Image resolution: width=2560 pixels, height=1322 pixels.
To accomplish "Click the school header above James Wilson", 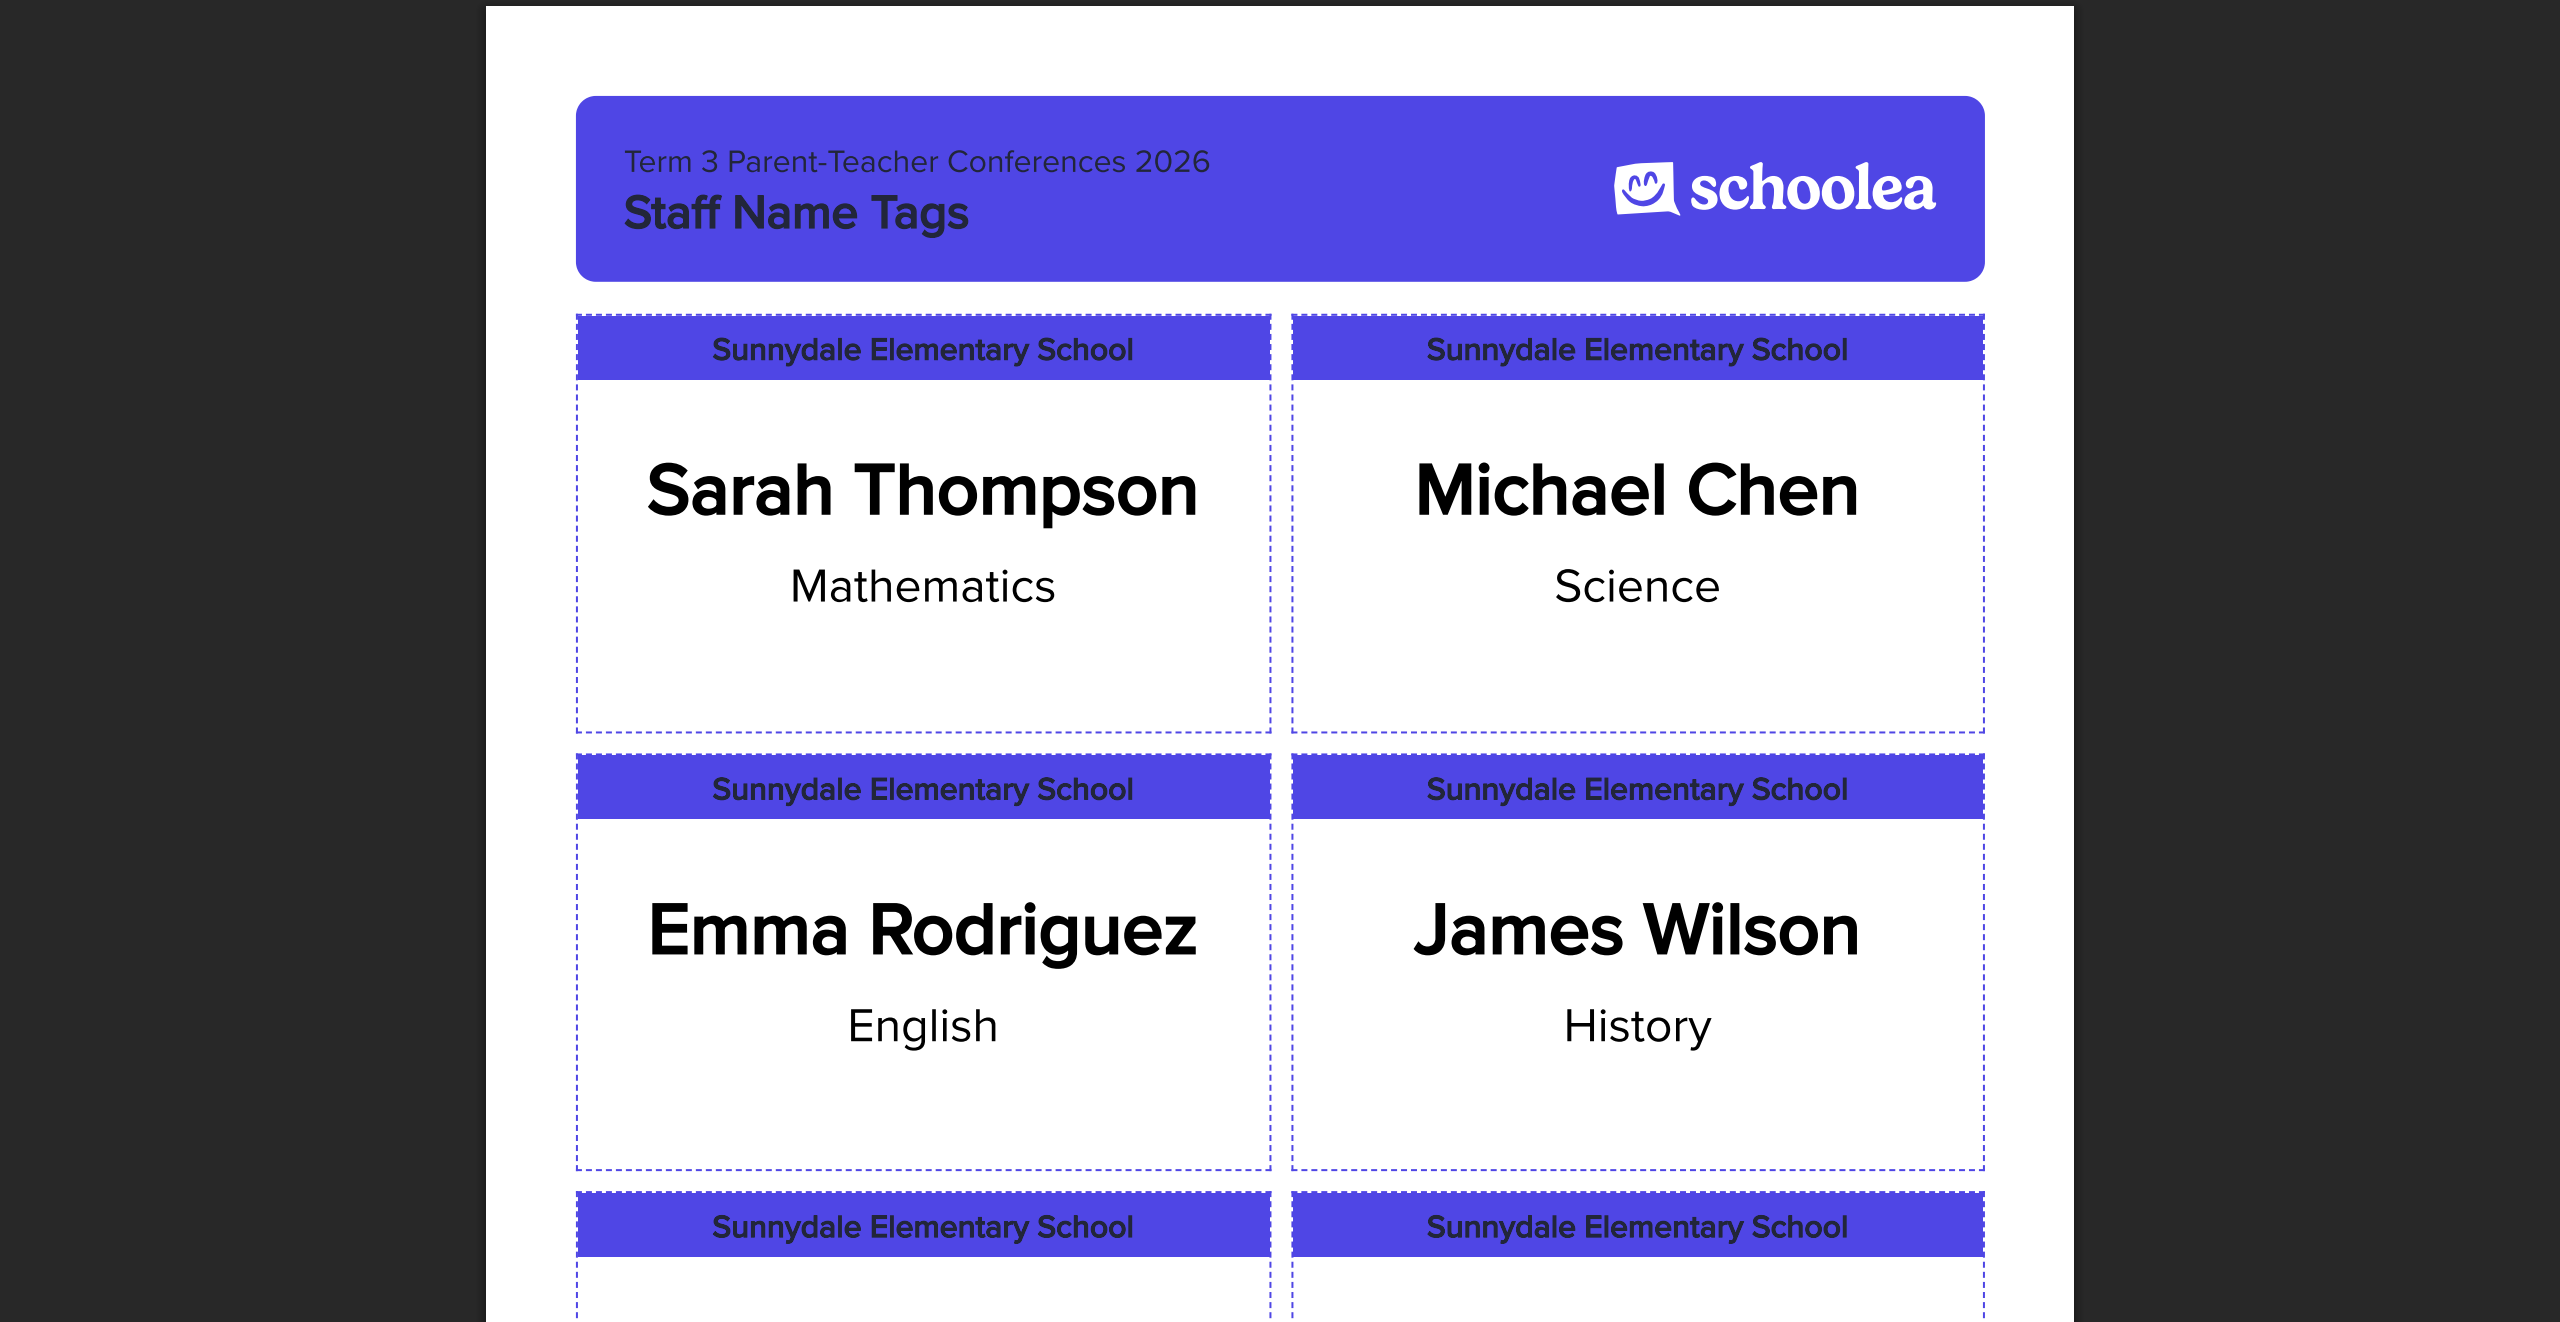I will [x=1637, y=789].
